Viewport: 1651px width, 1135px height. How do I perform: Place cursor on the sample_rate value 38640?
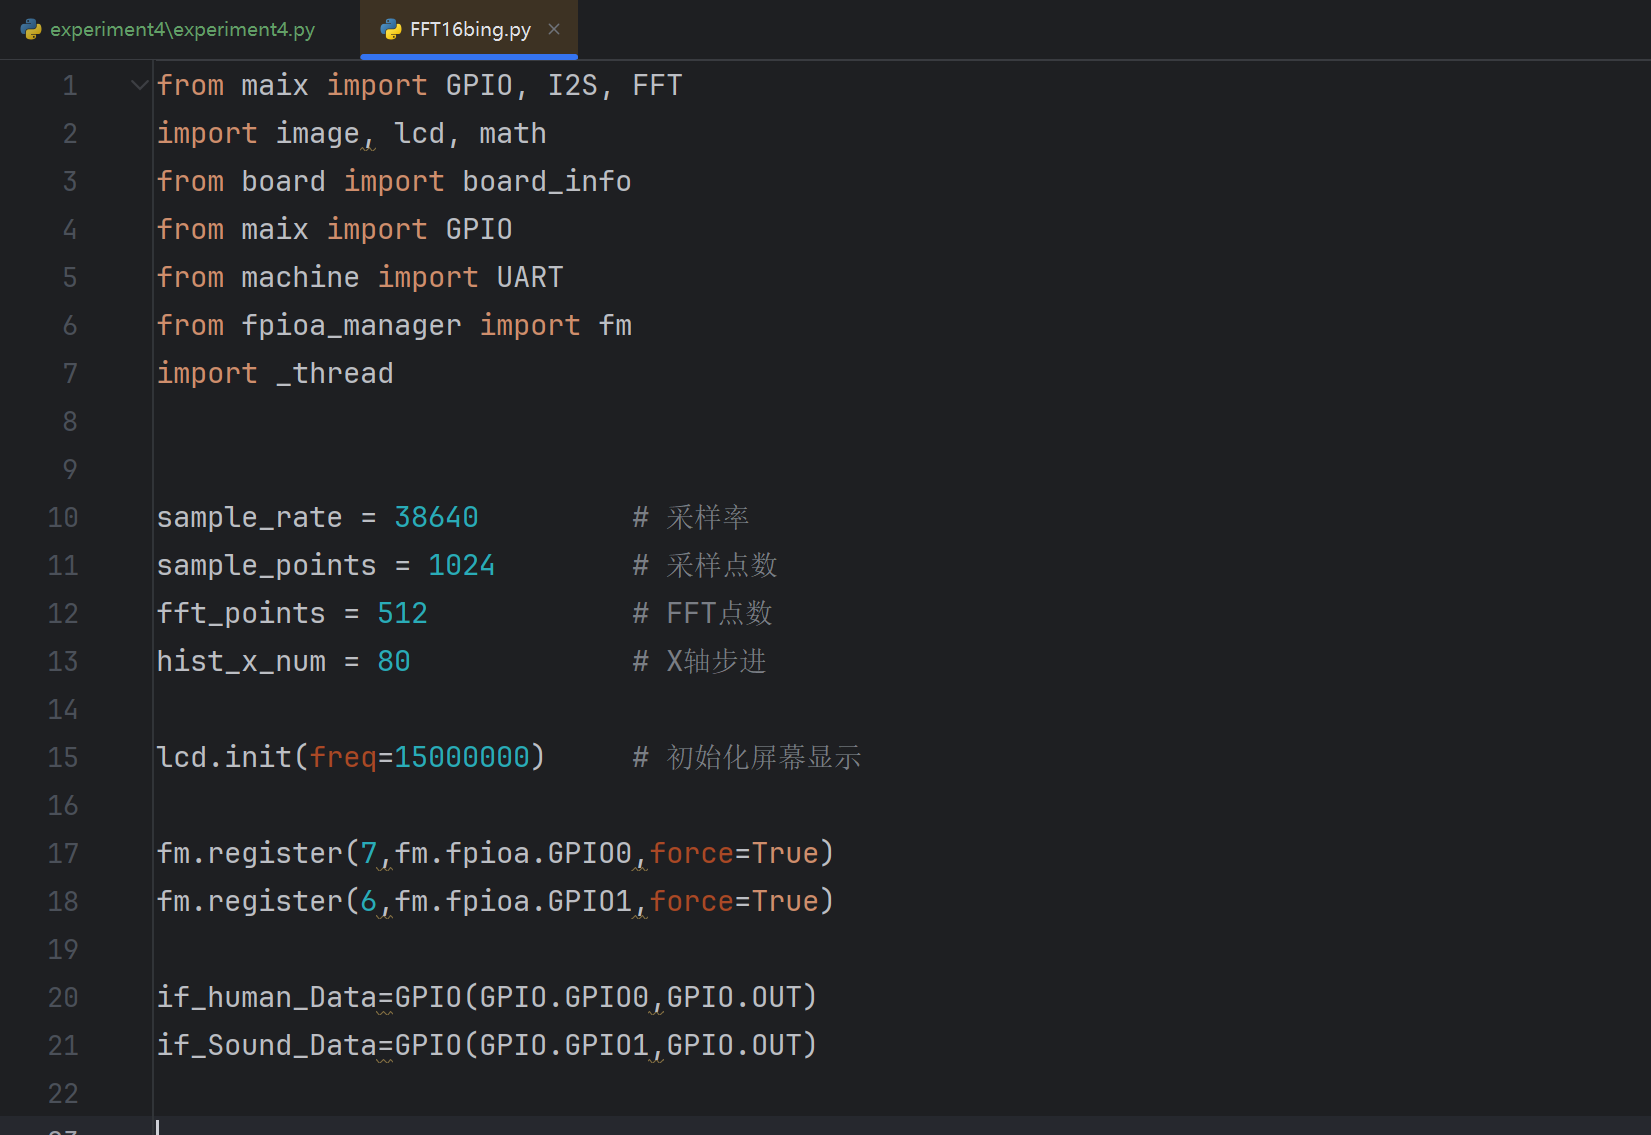pos(436,517)
